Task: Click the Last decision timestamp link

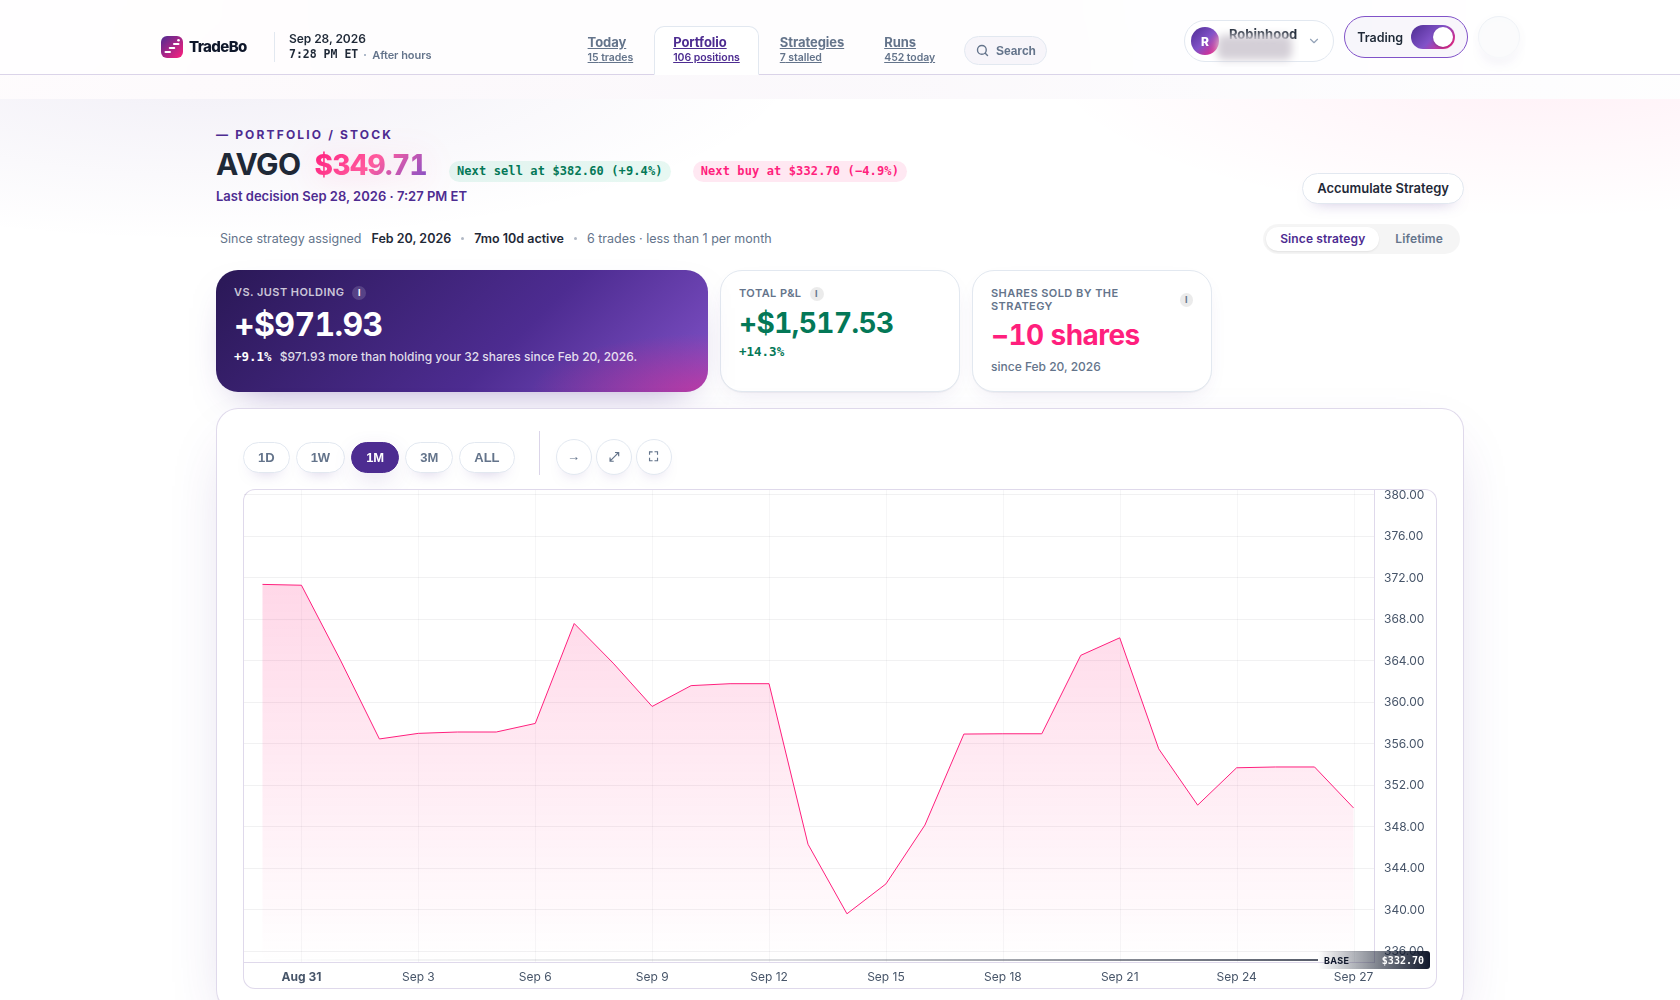Action: point(341,197)
